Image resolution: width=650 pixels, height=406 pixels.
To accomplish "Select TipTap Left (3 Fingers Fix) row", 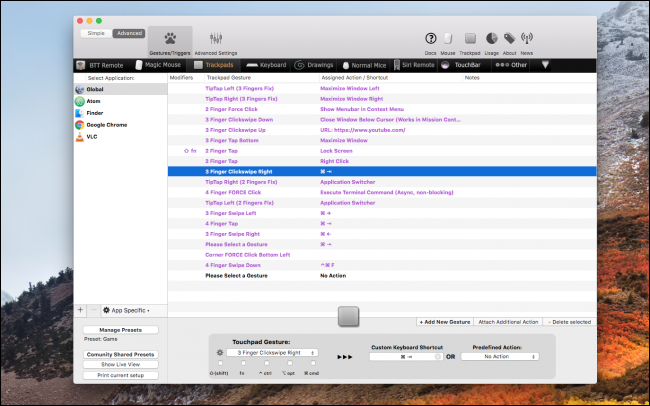I will click(382, 88).
